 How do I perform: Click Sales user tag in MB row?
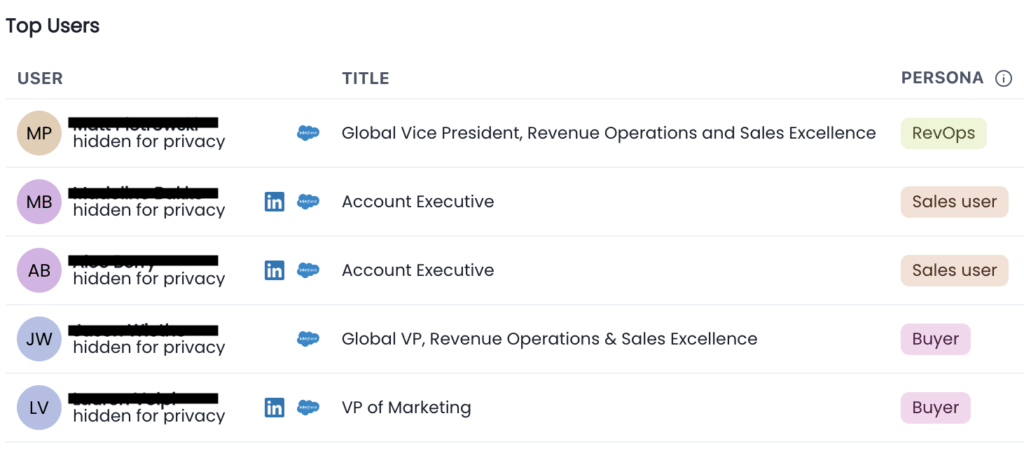pos(954,202)
